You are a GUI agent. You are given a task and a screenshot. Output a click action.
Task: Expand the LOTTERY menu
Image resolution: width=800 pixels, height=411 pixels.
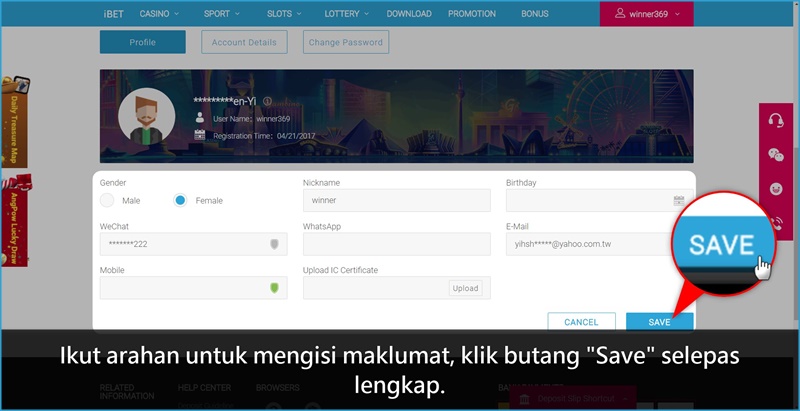(x=346, y=14)
